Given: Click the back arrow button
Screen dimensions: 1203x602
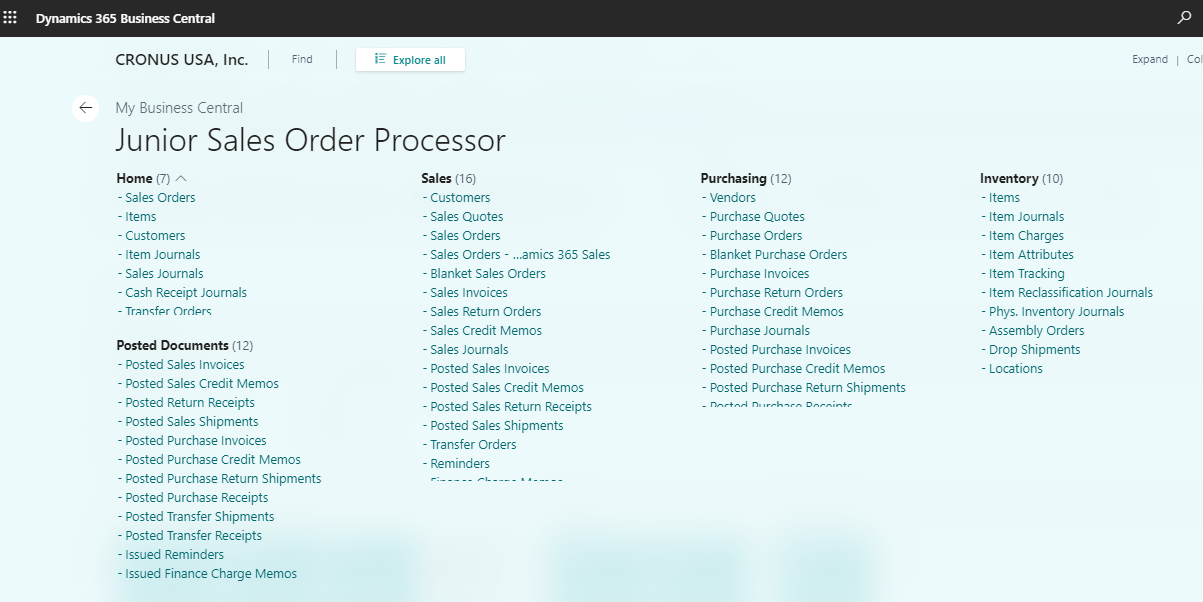Looking at the screenshot, I should [86, 108].
